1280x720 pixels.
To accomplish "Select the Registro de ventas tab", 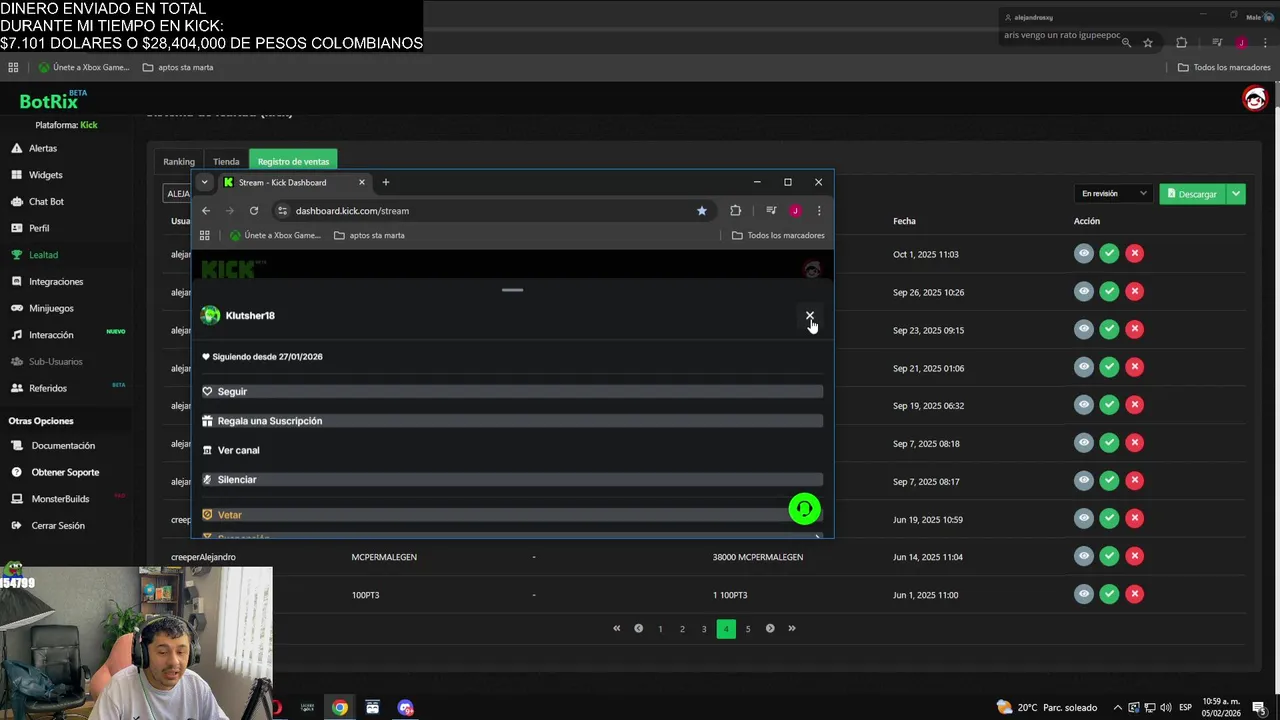I will [293, 162].
